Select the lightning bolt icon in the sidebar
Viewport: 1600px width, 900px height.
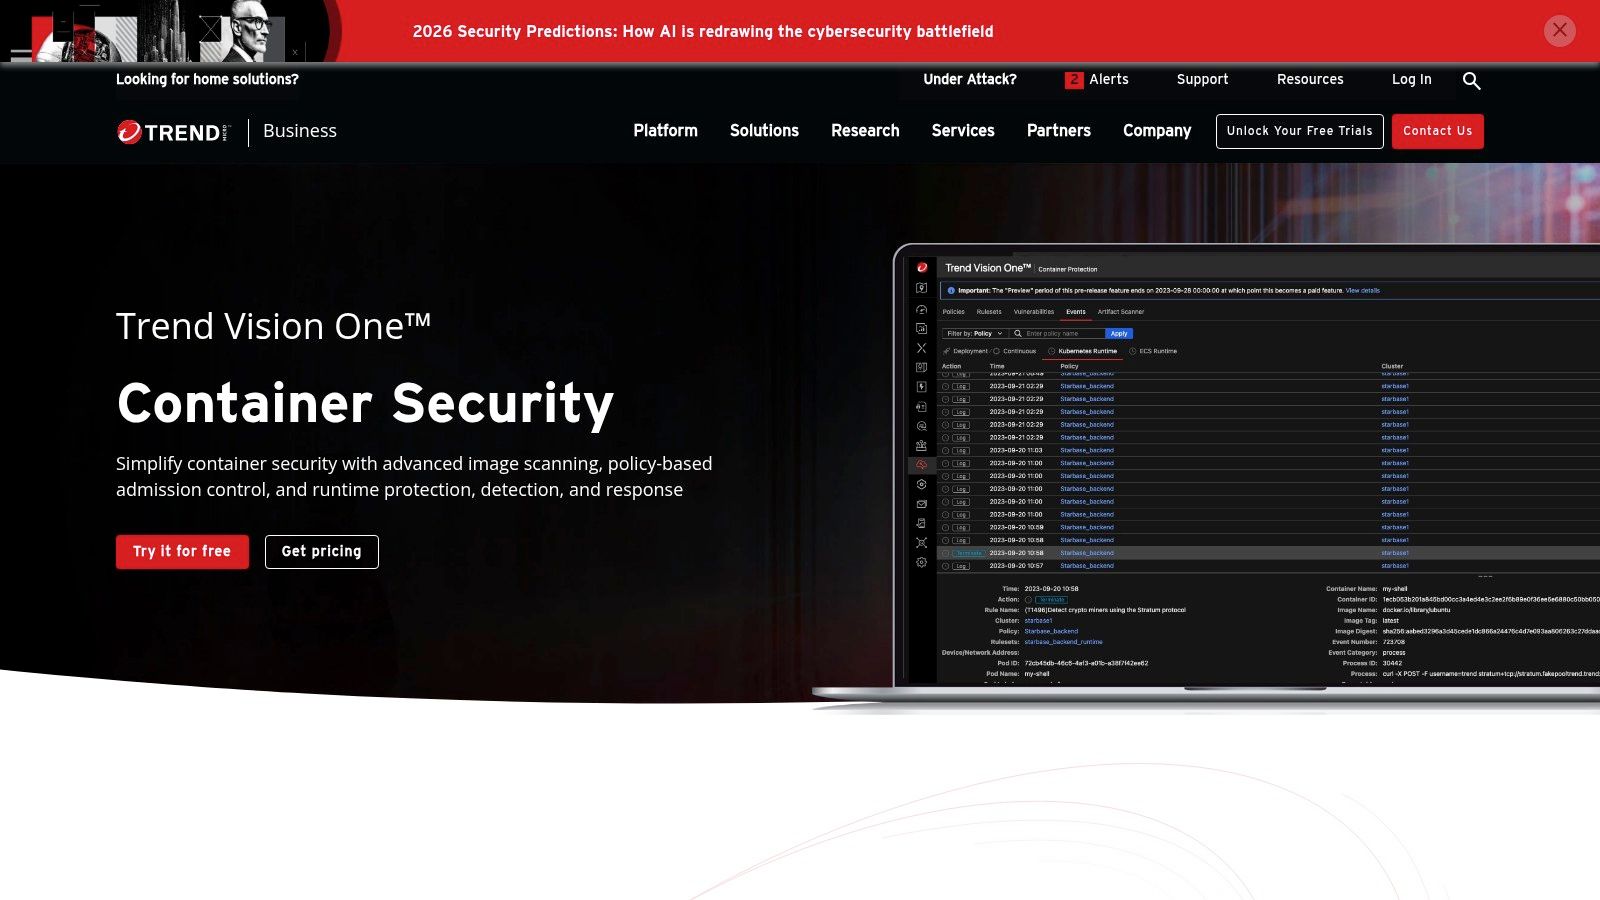(x=921, y=387)
